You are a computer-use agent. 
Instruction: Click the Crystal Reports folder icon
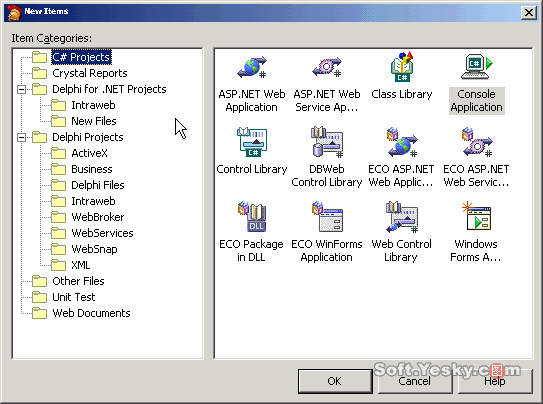coord(39,73)
